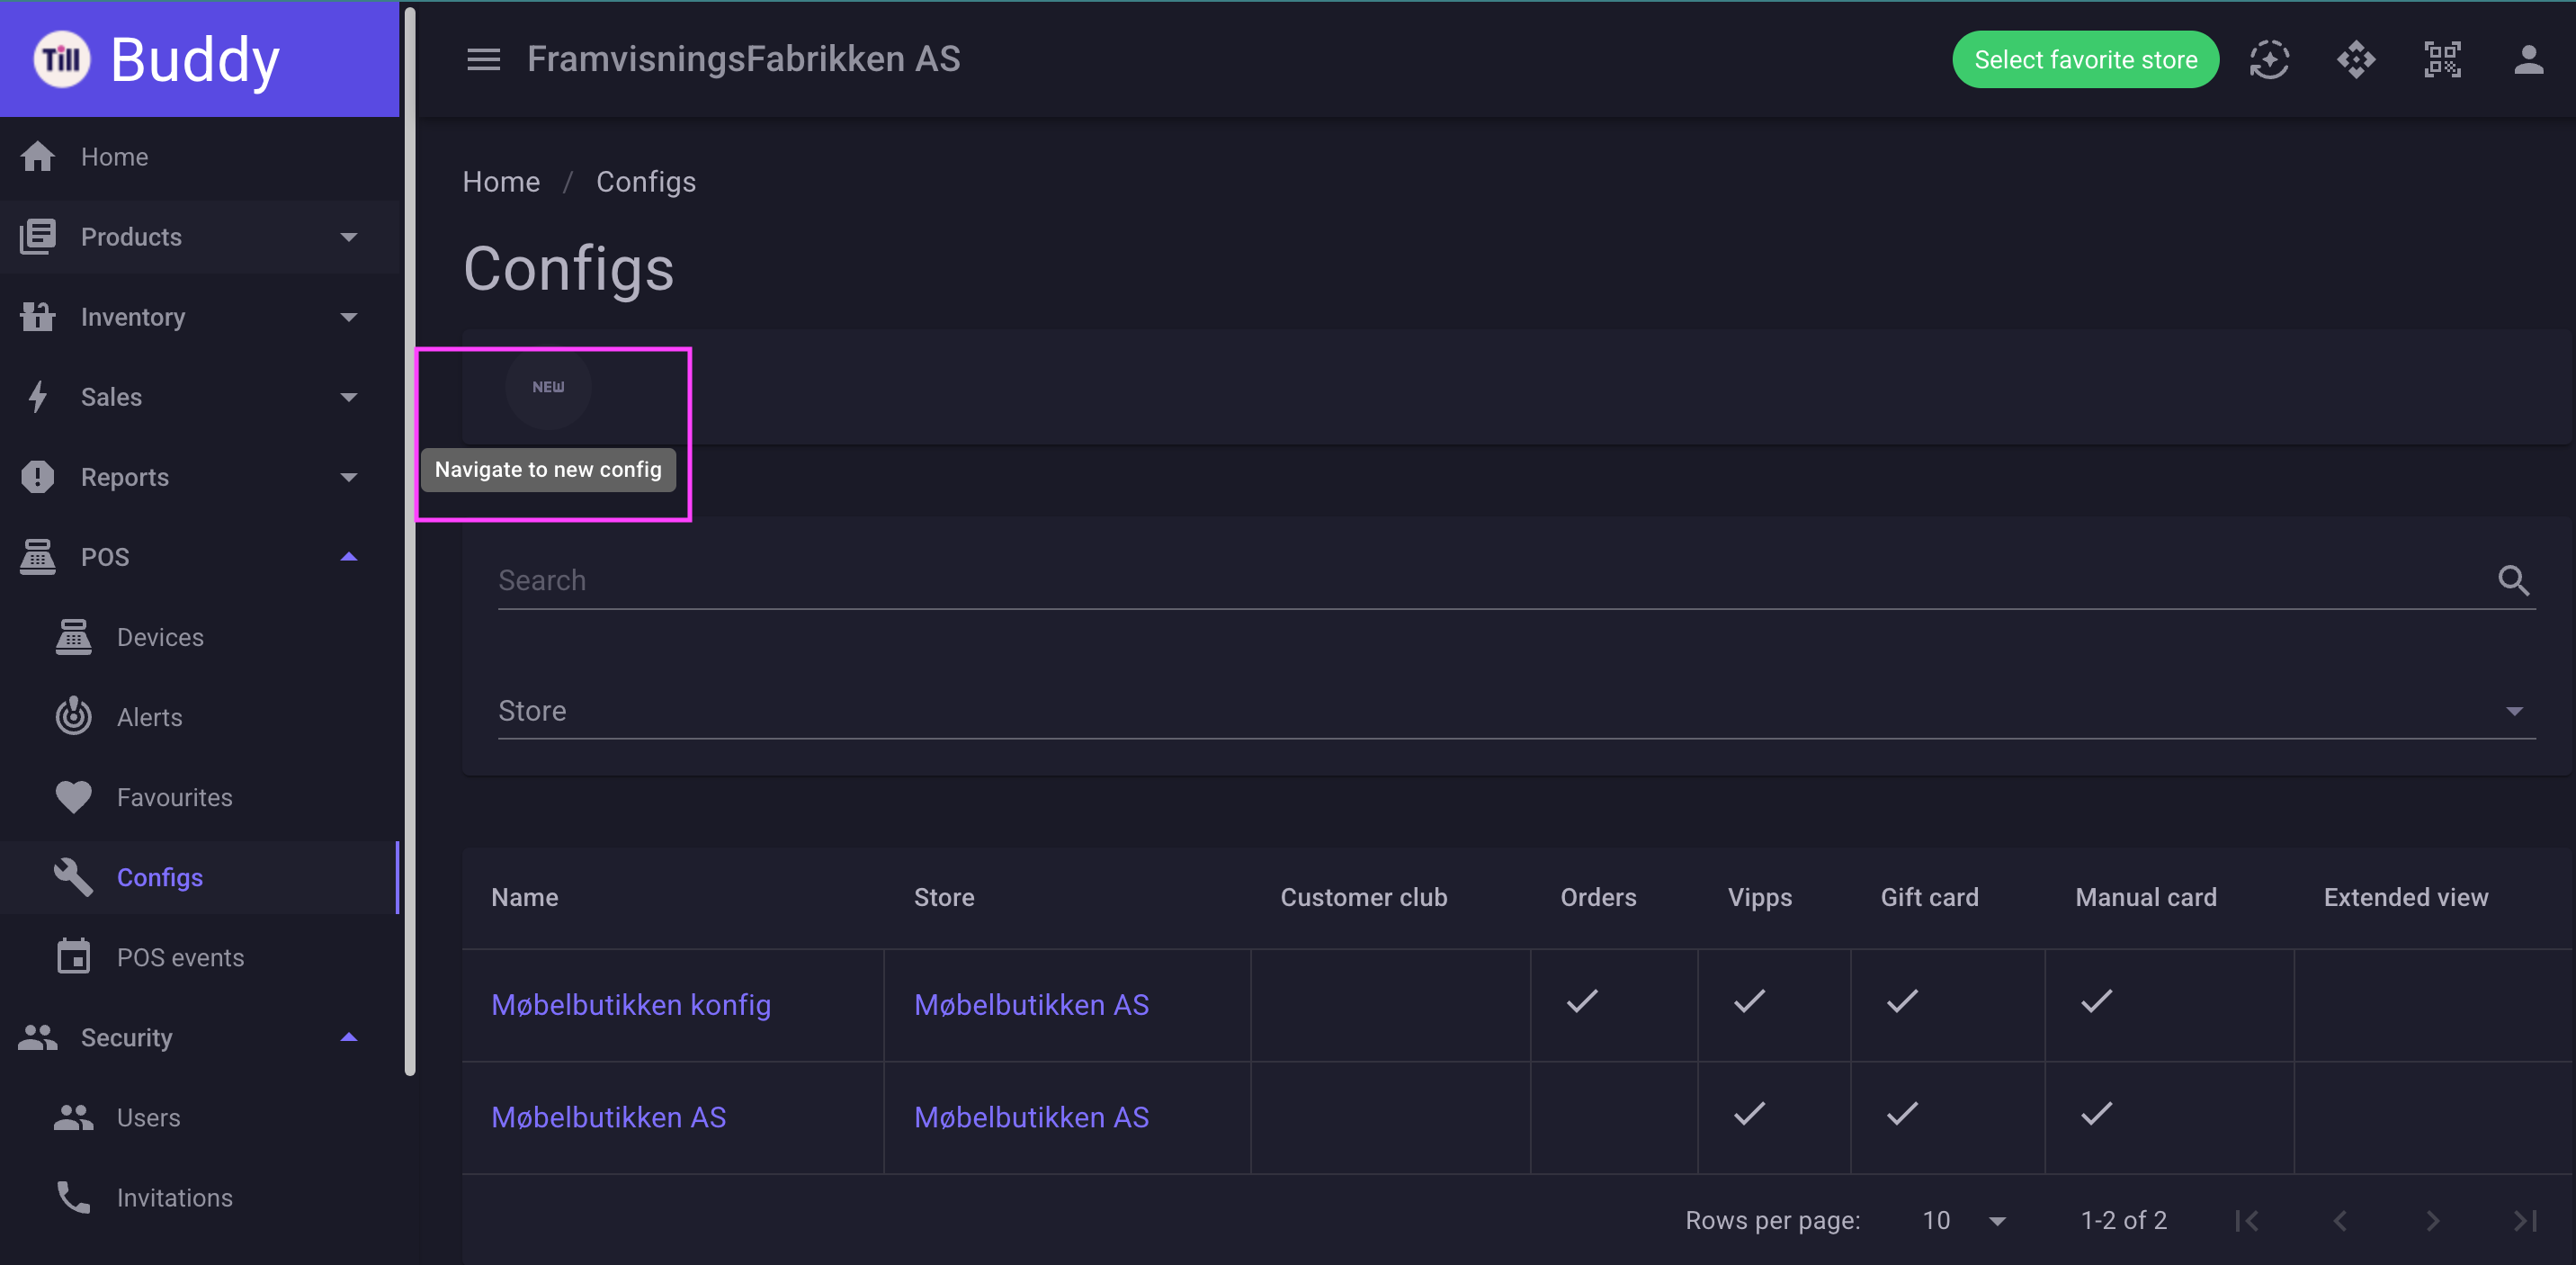
Task: Click the hamburger menu icon
Action: (483, 60)
